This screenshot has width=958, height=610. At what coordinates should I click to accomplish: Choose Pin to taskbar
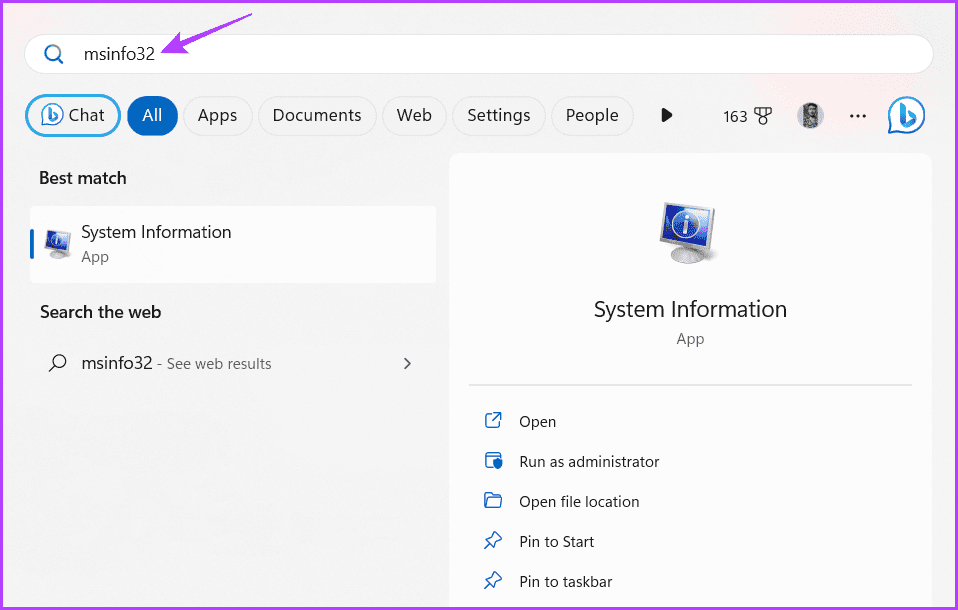click(566, 581)
